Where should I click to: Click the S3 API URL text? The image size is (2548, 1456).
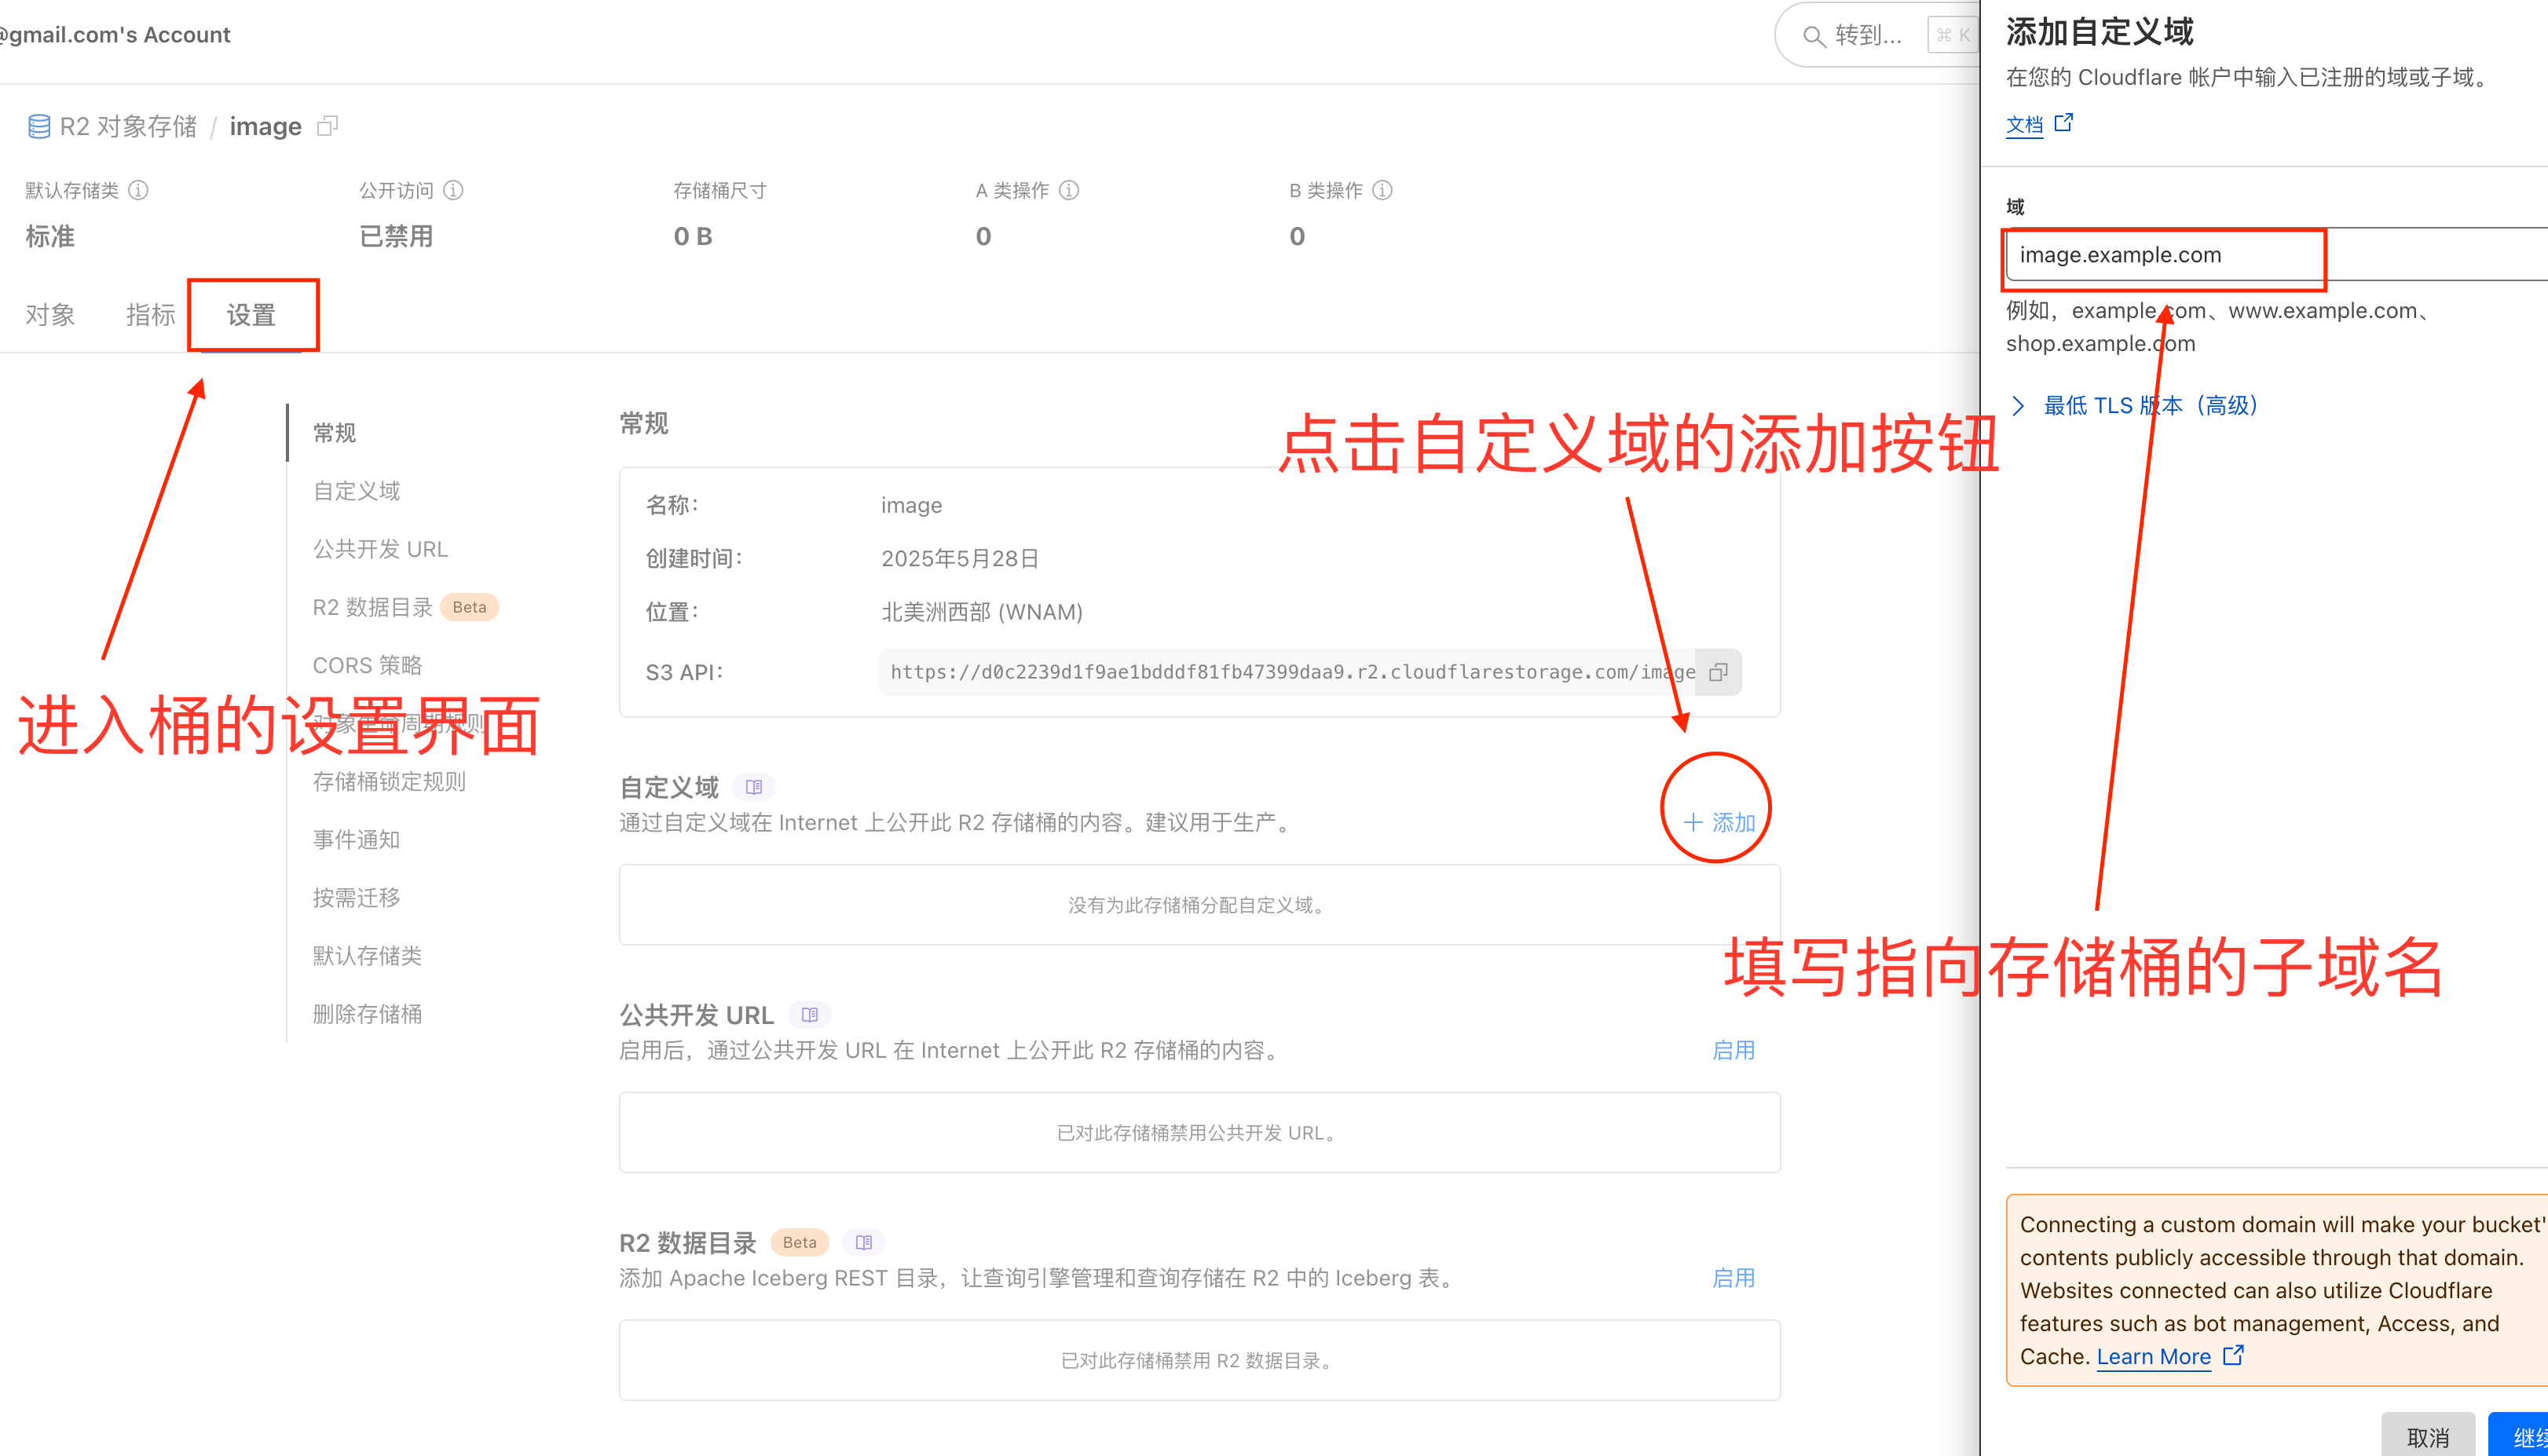(x=1292, y=672)
